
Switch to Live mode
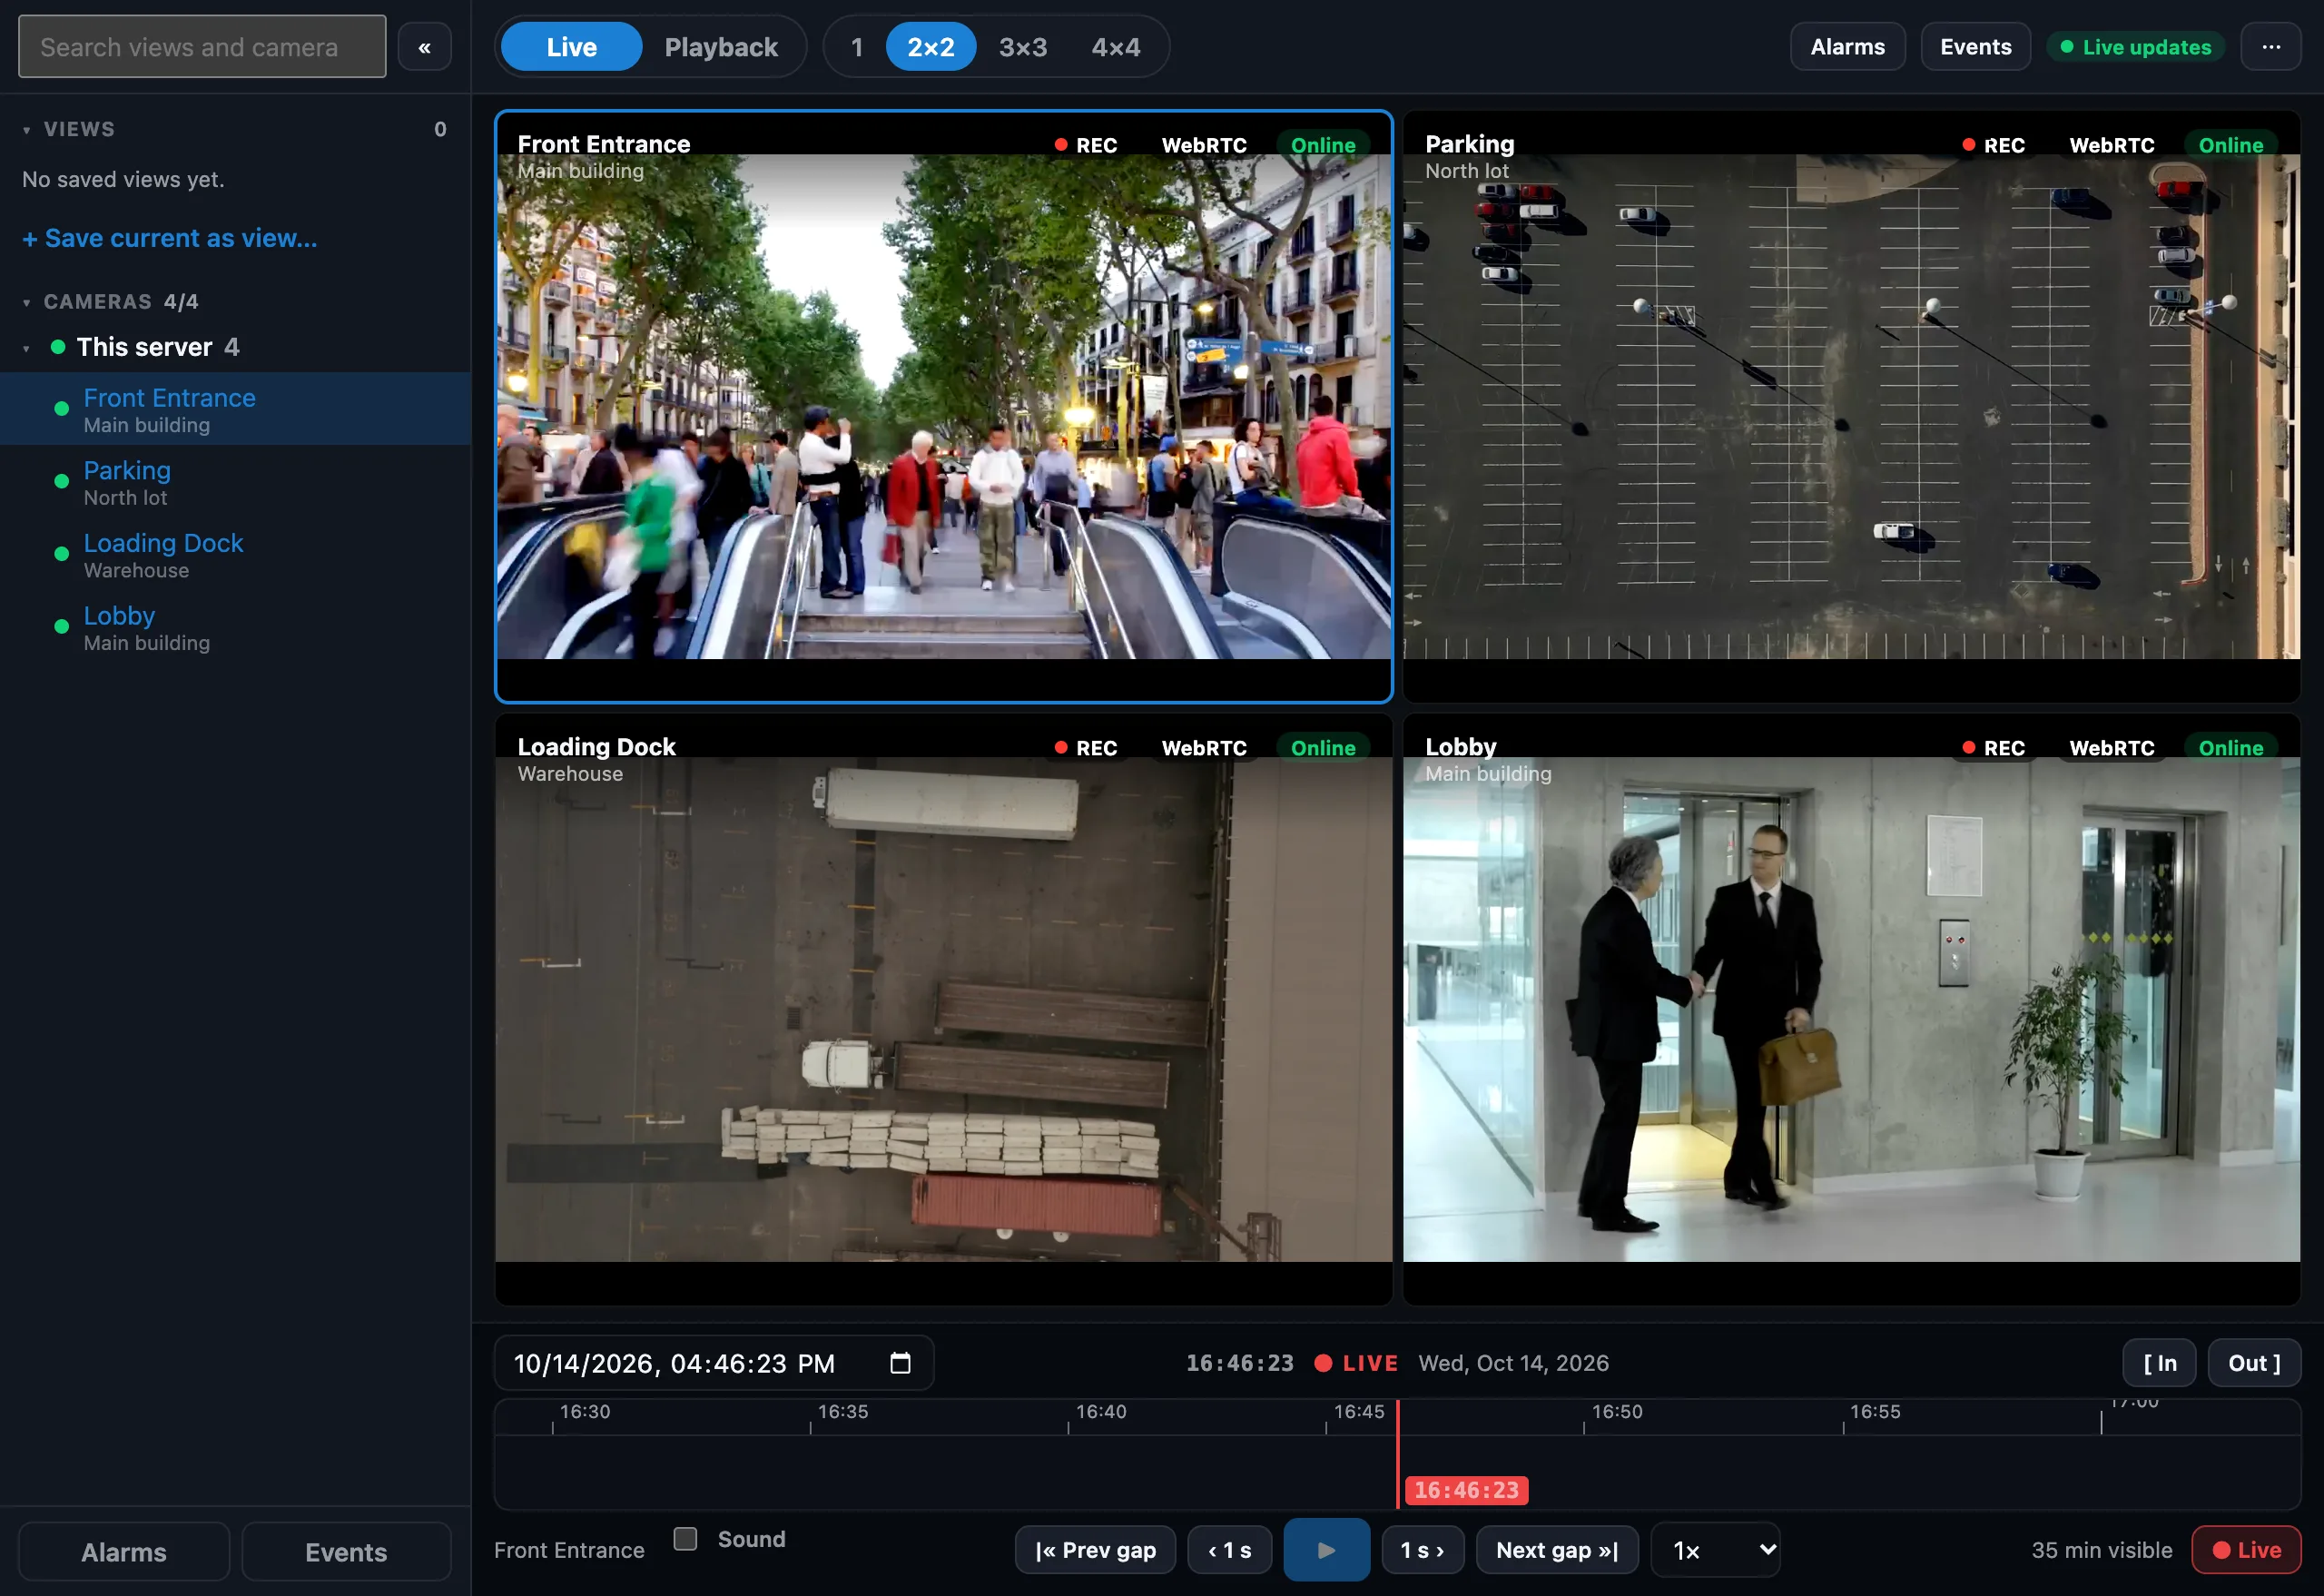coord(571,47)
